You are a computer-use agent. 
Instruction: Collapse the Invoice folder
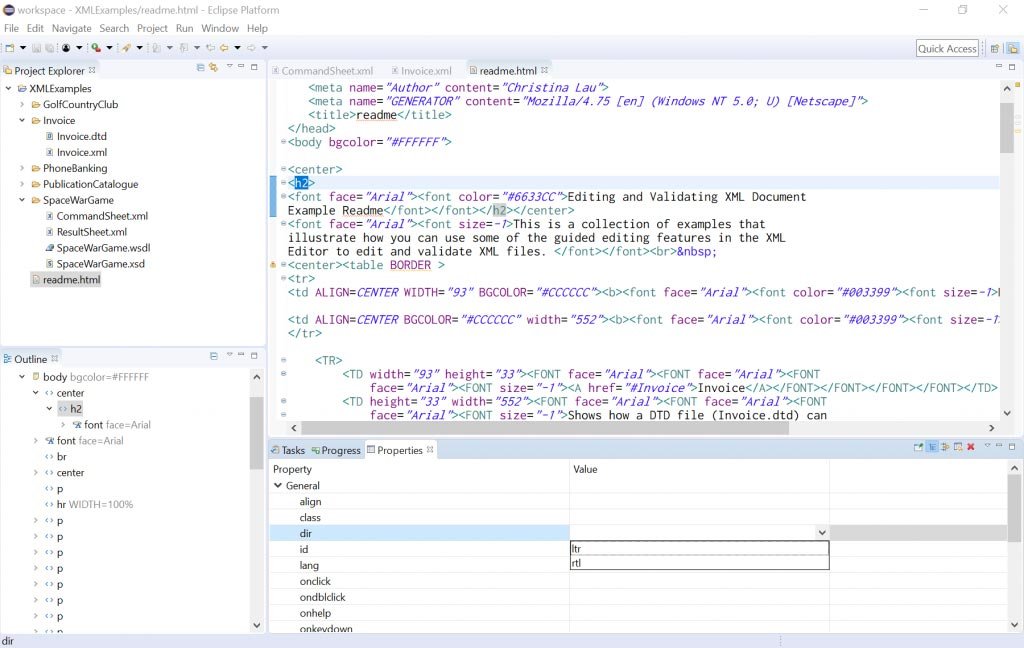click(22, 120)
